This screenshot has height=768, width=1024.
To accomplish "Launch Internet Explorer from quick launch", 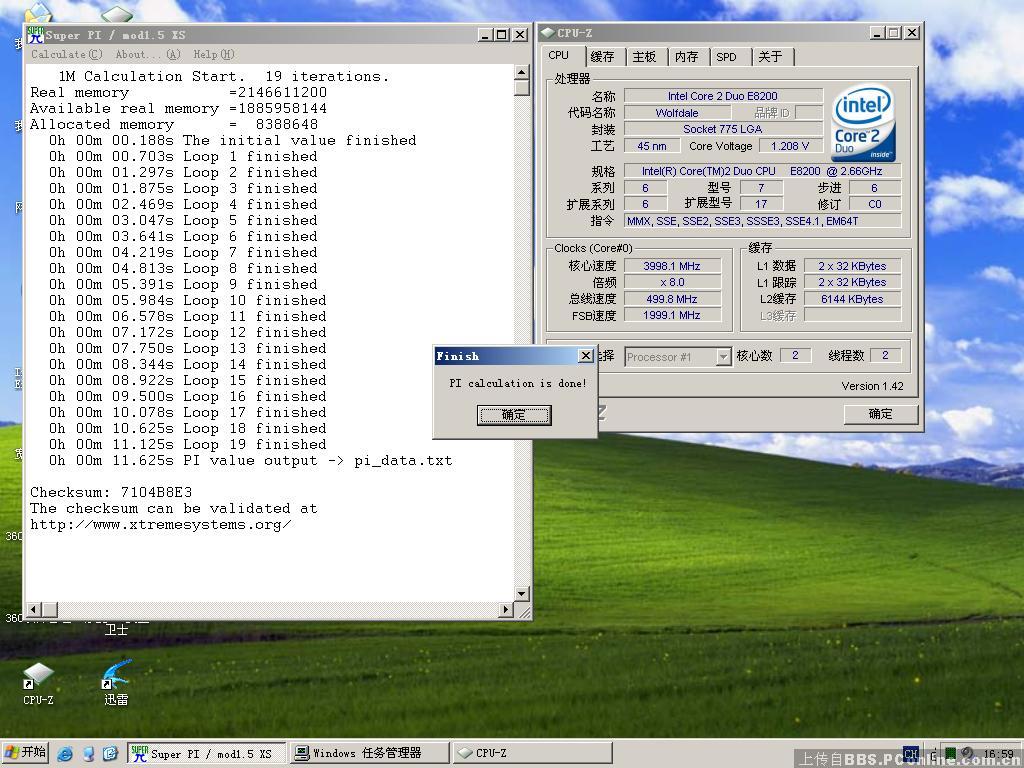I will (x=65, y=754).
